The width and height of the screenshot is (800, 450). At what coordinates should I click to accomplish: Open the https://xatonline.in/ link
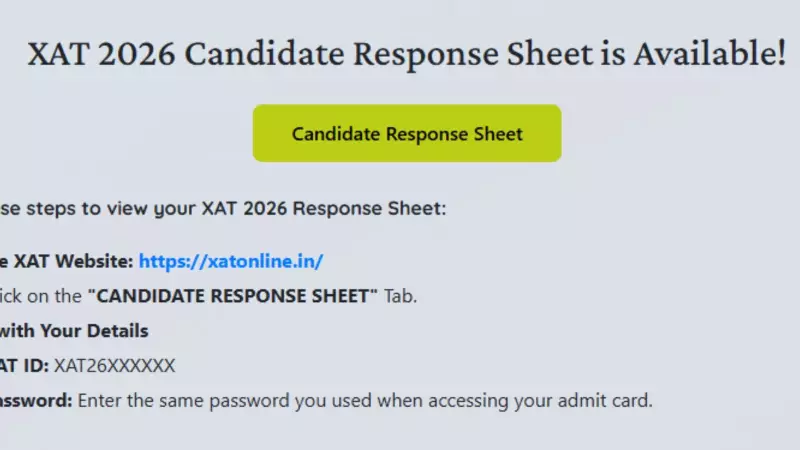231,262
